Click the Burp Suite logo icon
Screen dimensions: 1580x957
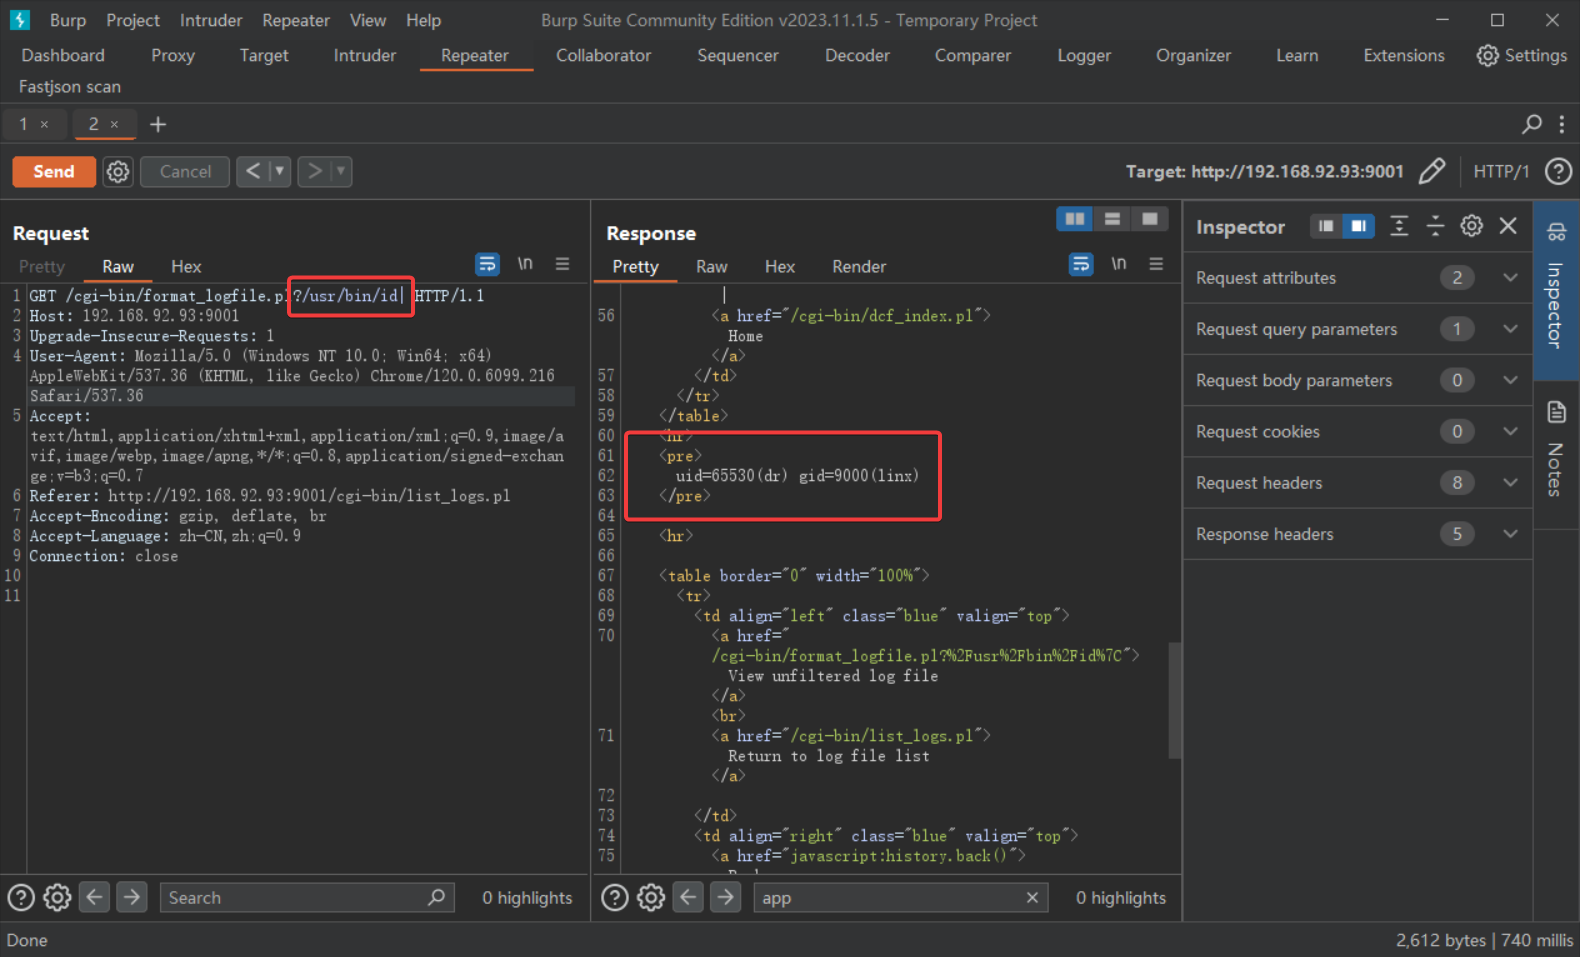click(x=20, y=19)
